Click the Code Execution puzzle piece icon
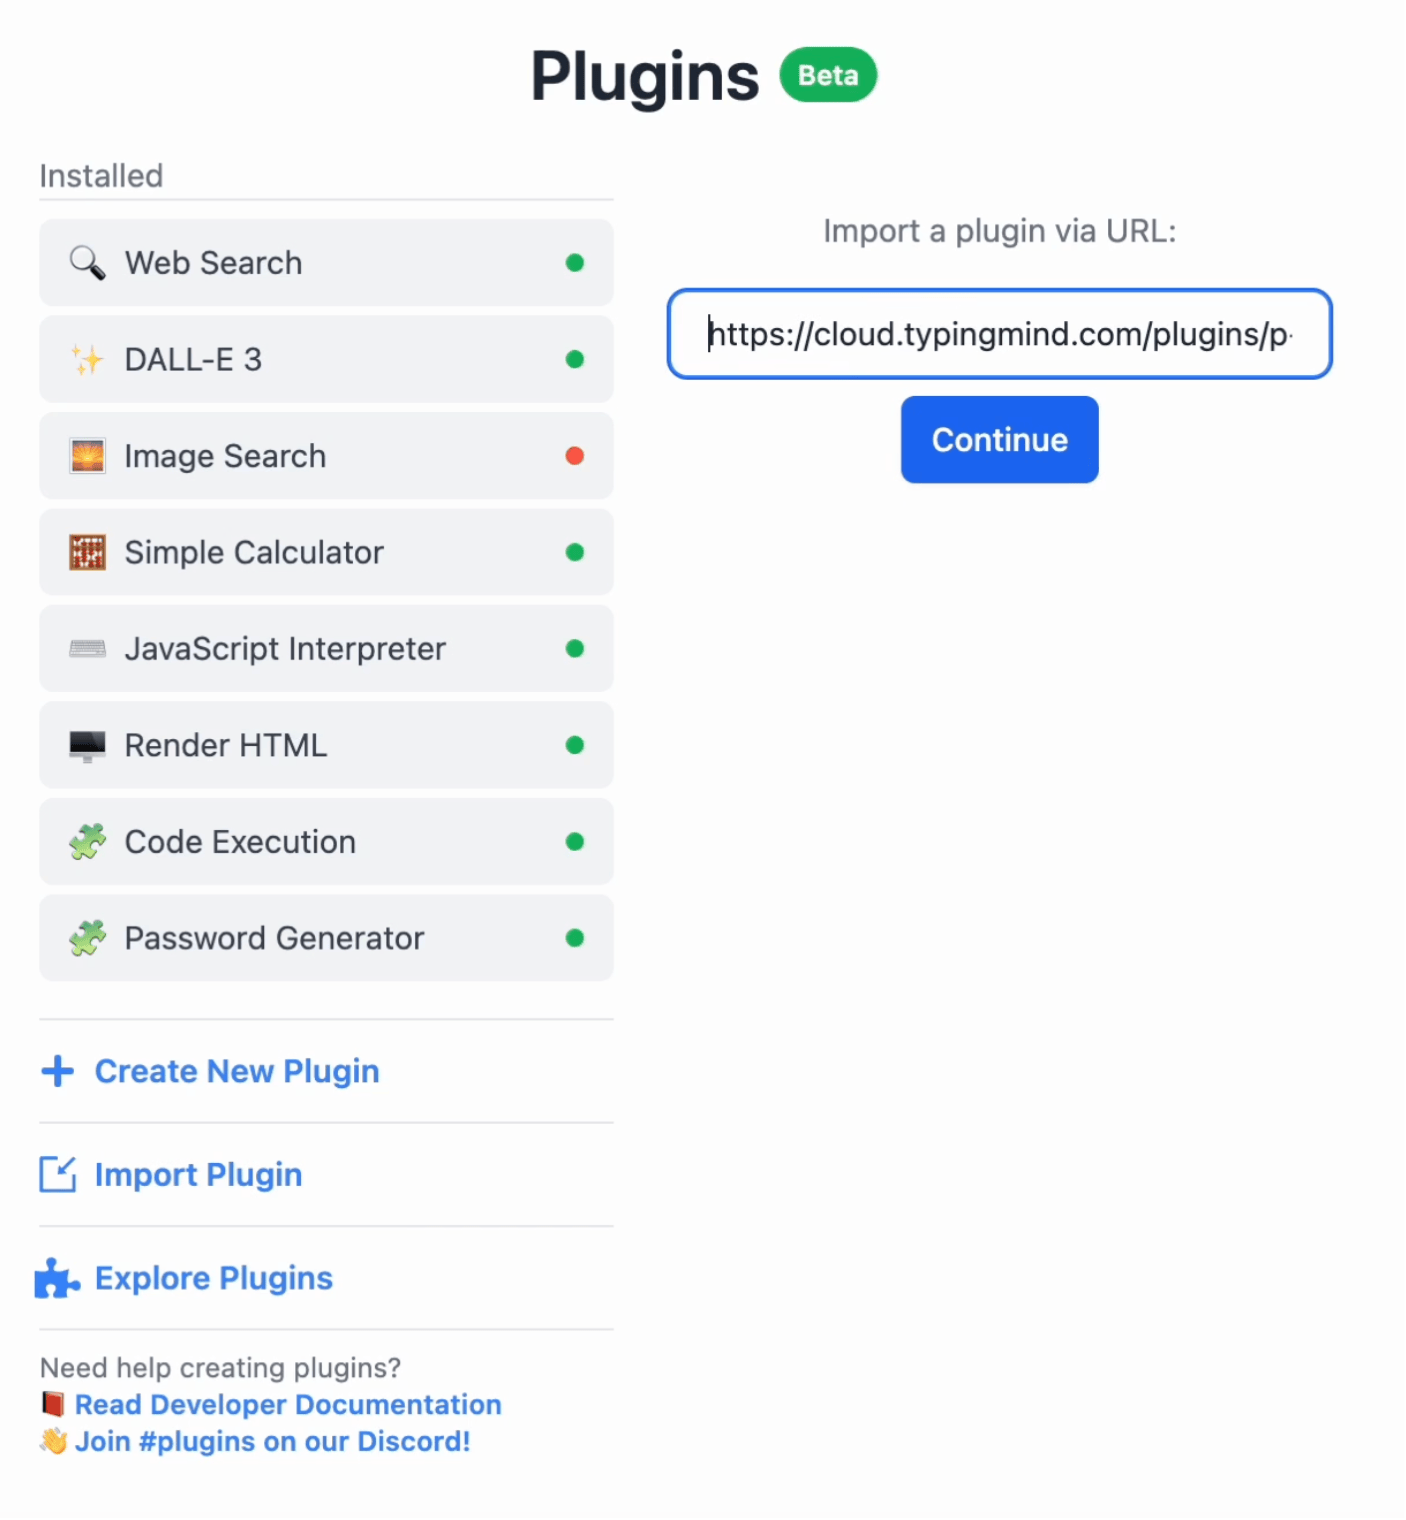1406x1520 pixels. (x=87, y=842)
